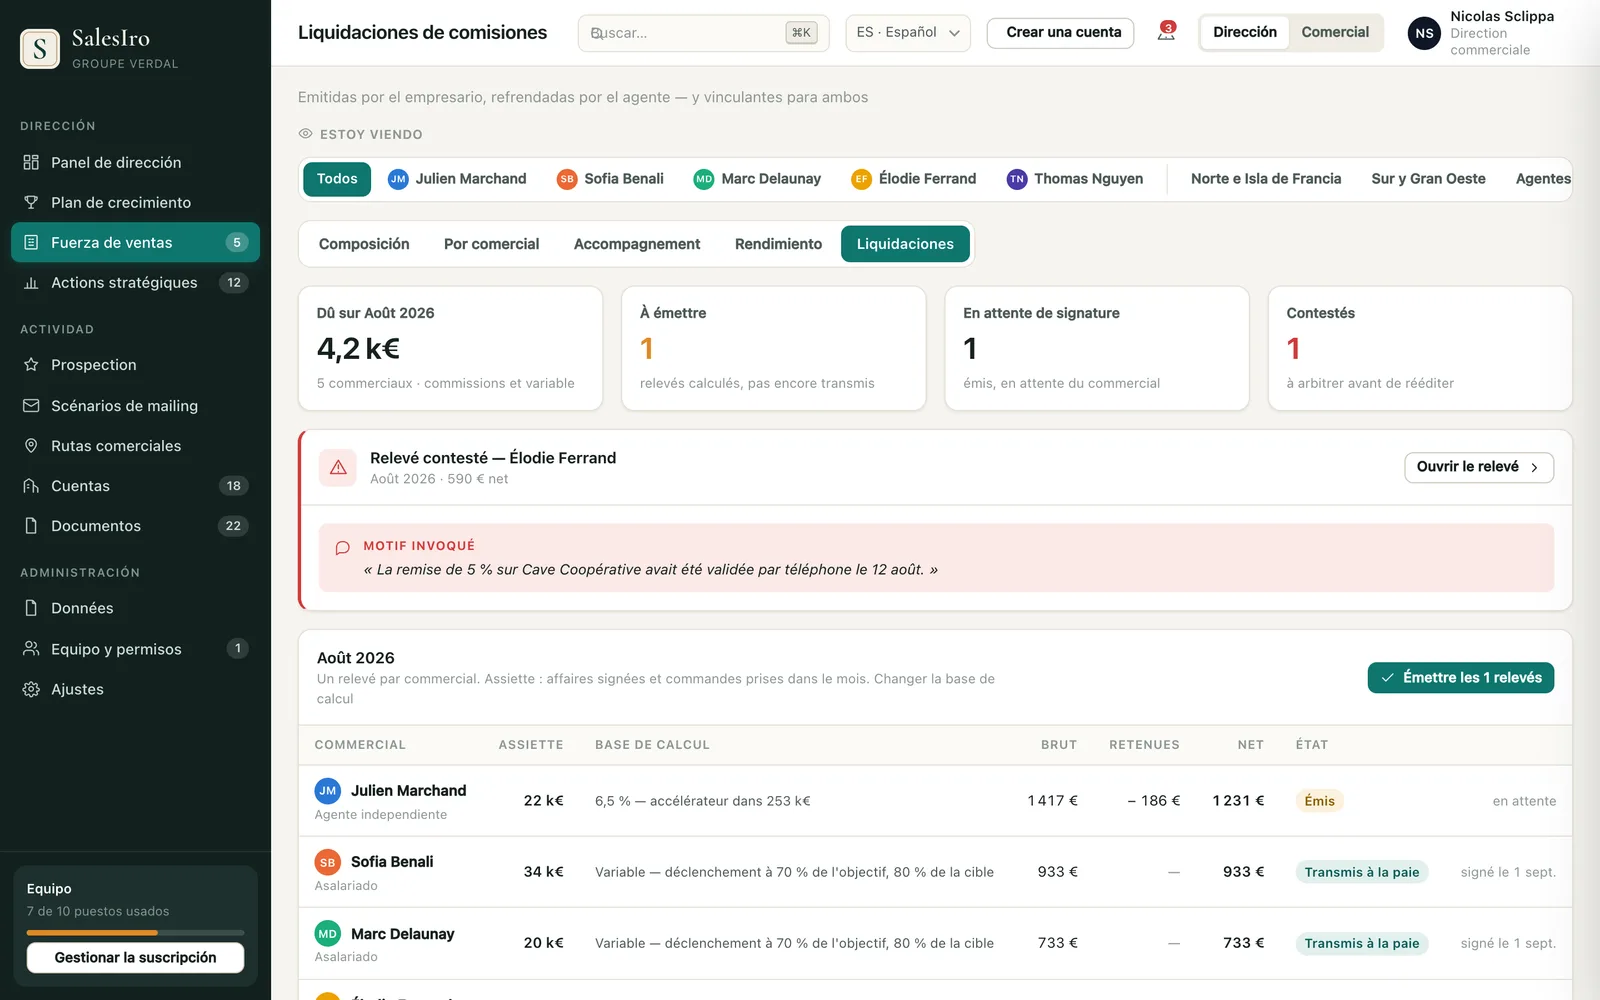Open Scénarios de mailing envelope icon
The height and width of the screenshot is (1000, 1600).
pyautogui.click(x=31, y=406)
